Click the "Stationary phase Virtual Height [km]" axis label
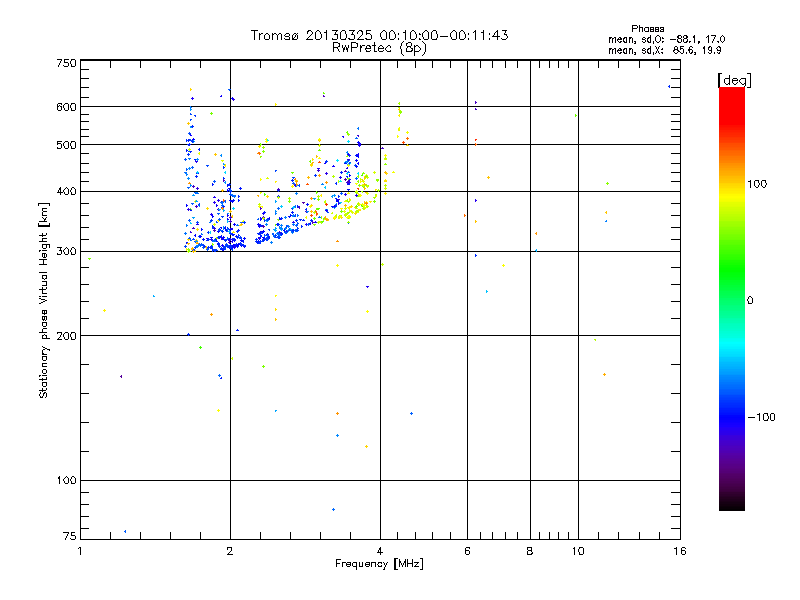Viewport: 800px width, 600px height. 44,300
